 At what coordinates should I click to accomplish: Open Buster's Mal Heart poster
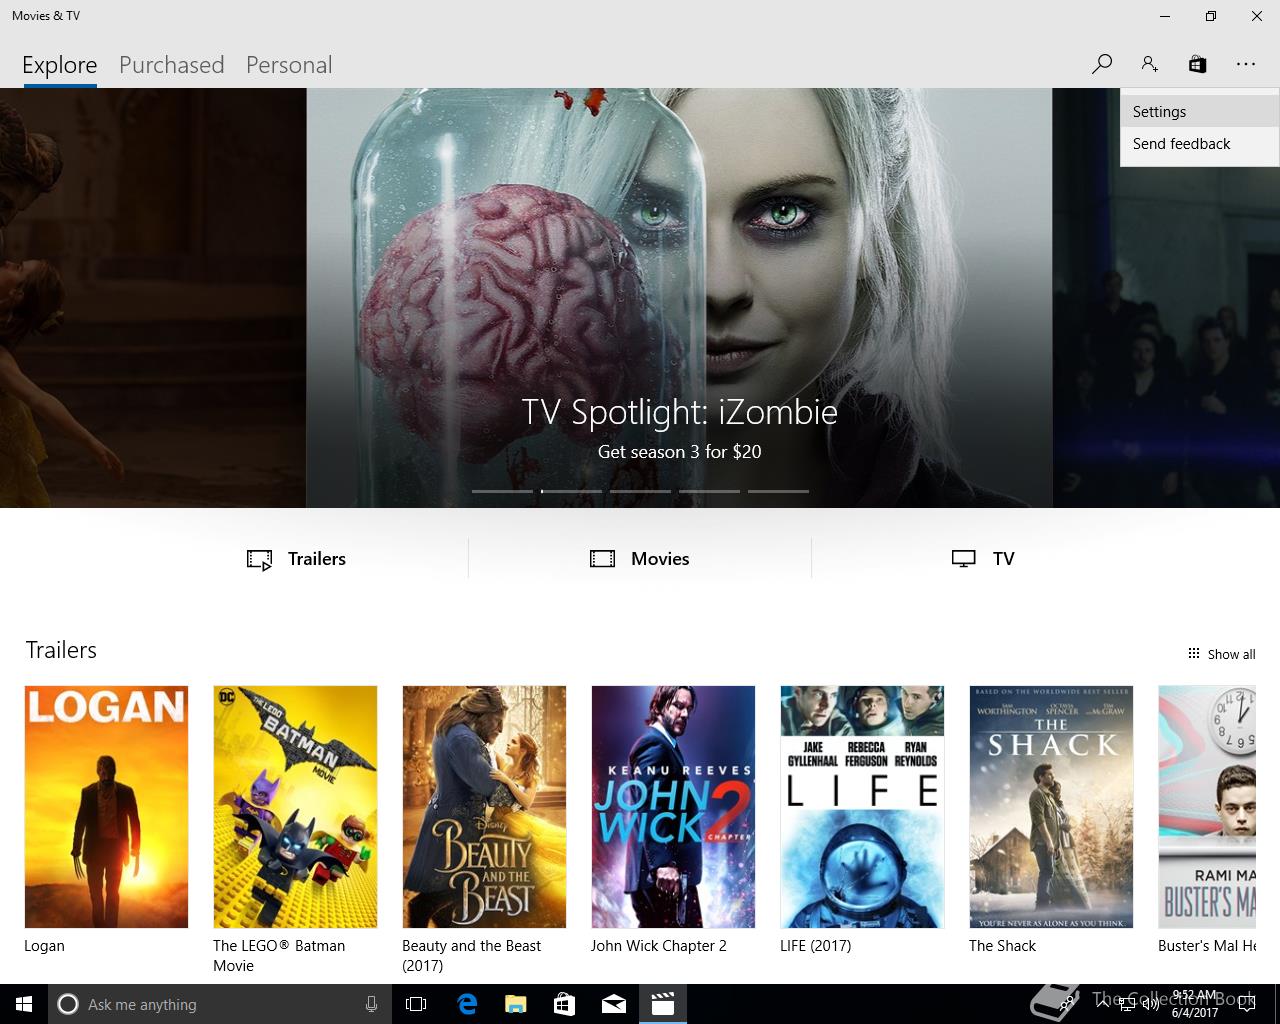[x=1207, y=807]
